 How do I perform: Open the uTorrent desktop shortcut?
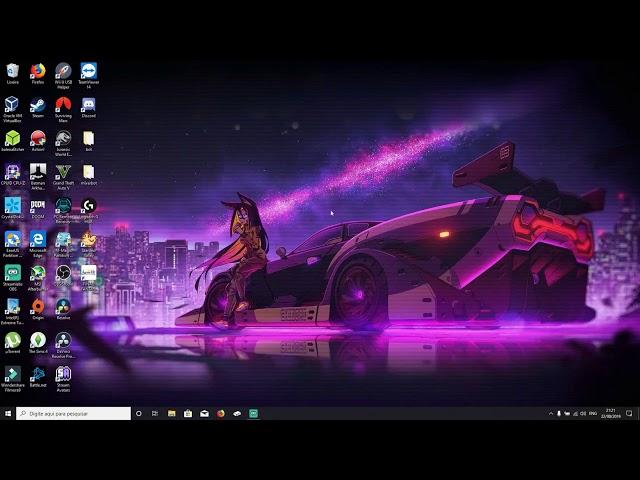point(13,343)
